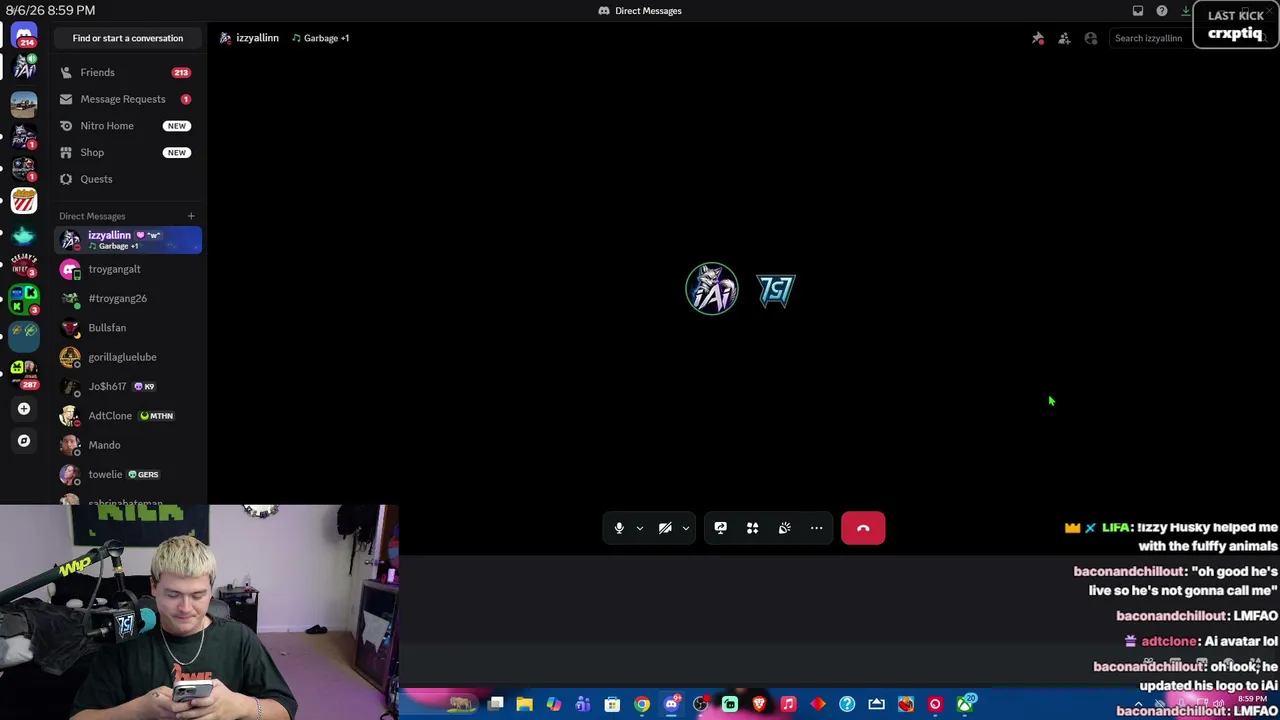Turn on the camera in the call
The image size is (1280, 720).
[665, 528]
